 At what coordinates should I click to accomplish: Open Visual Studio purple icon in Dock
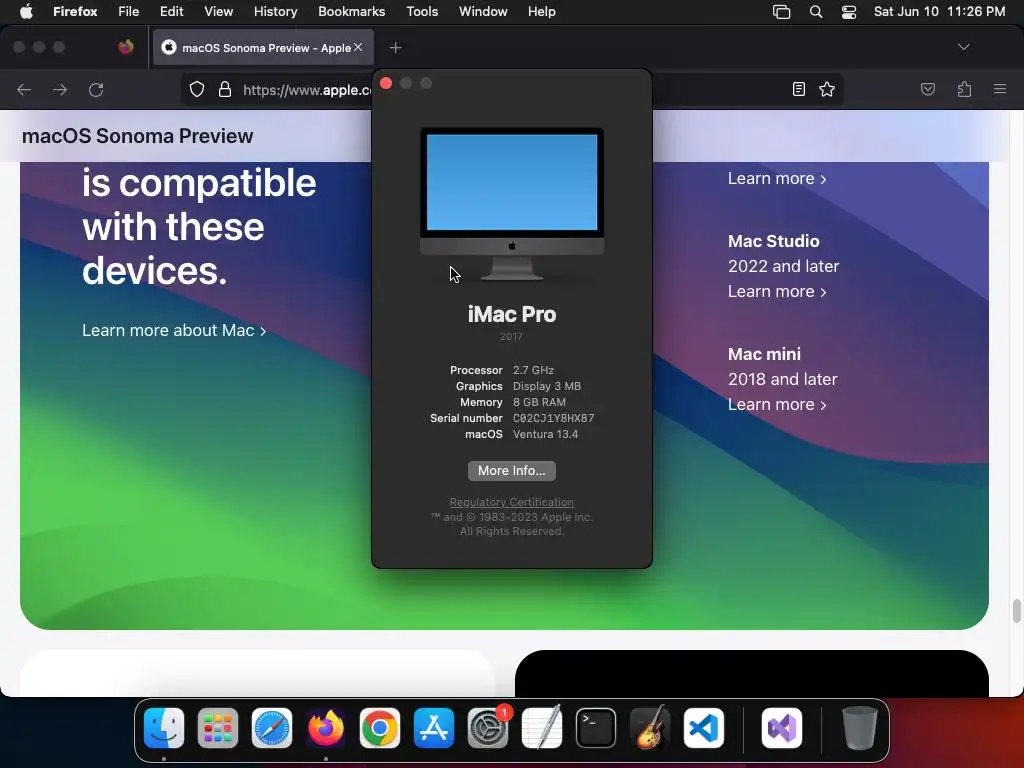tap(782, 728)
